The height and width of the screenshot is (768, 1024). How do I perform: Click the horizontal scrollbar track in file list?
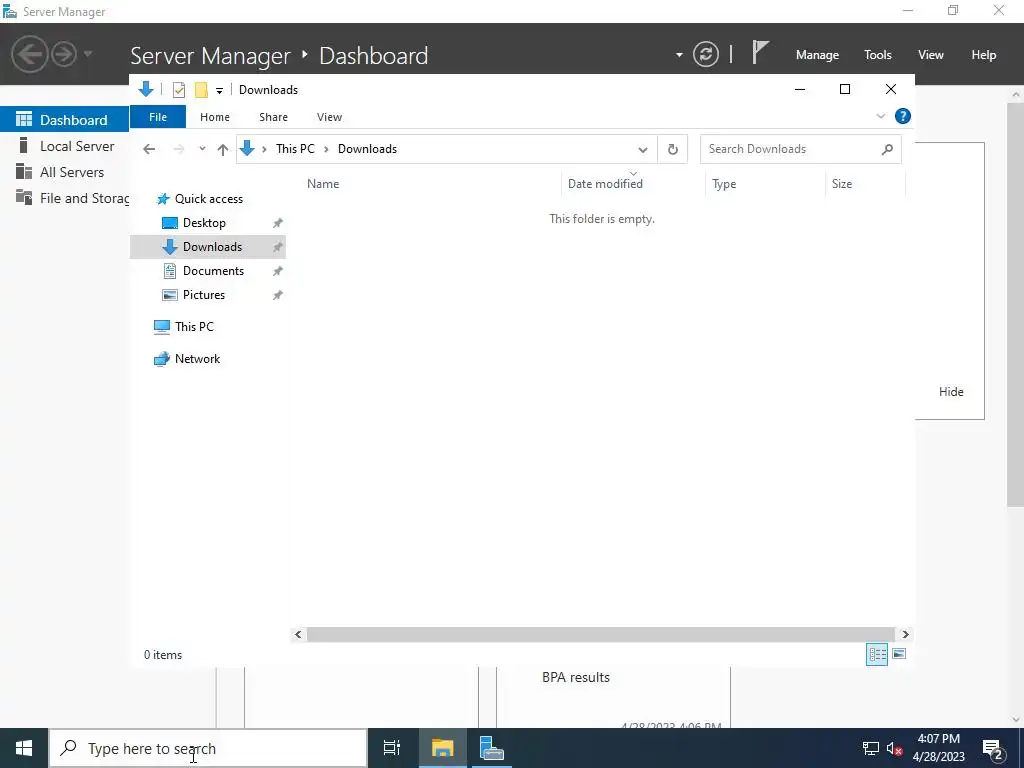(600, 634)
